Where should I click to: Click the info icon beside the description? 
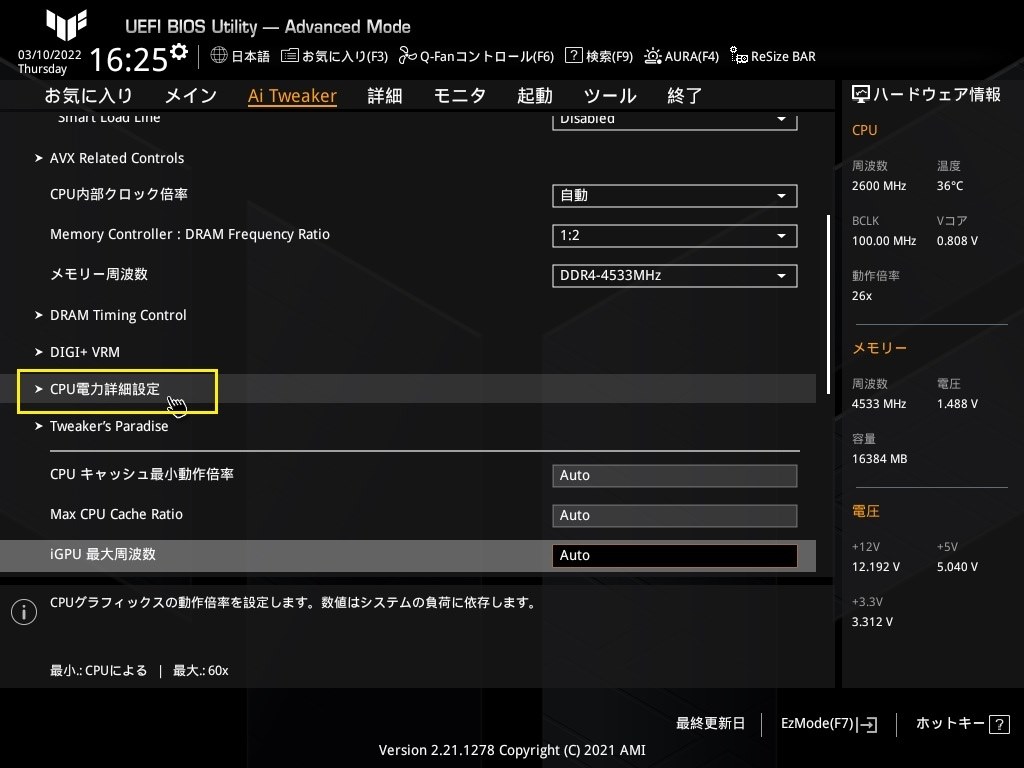[x=24, y=612]
